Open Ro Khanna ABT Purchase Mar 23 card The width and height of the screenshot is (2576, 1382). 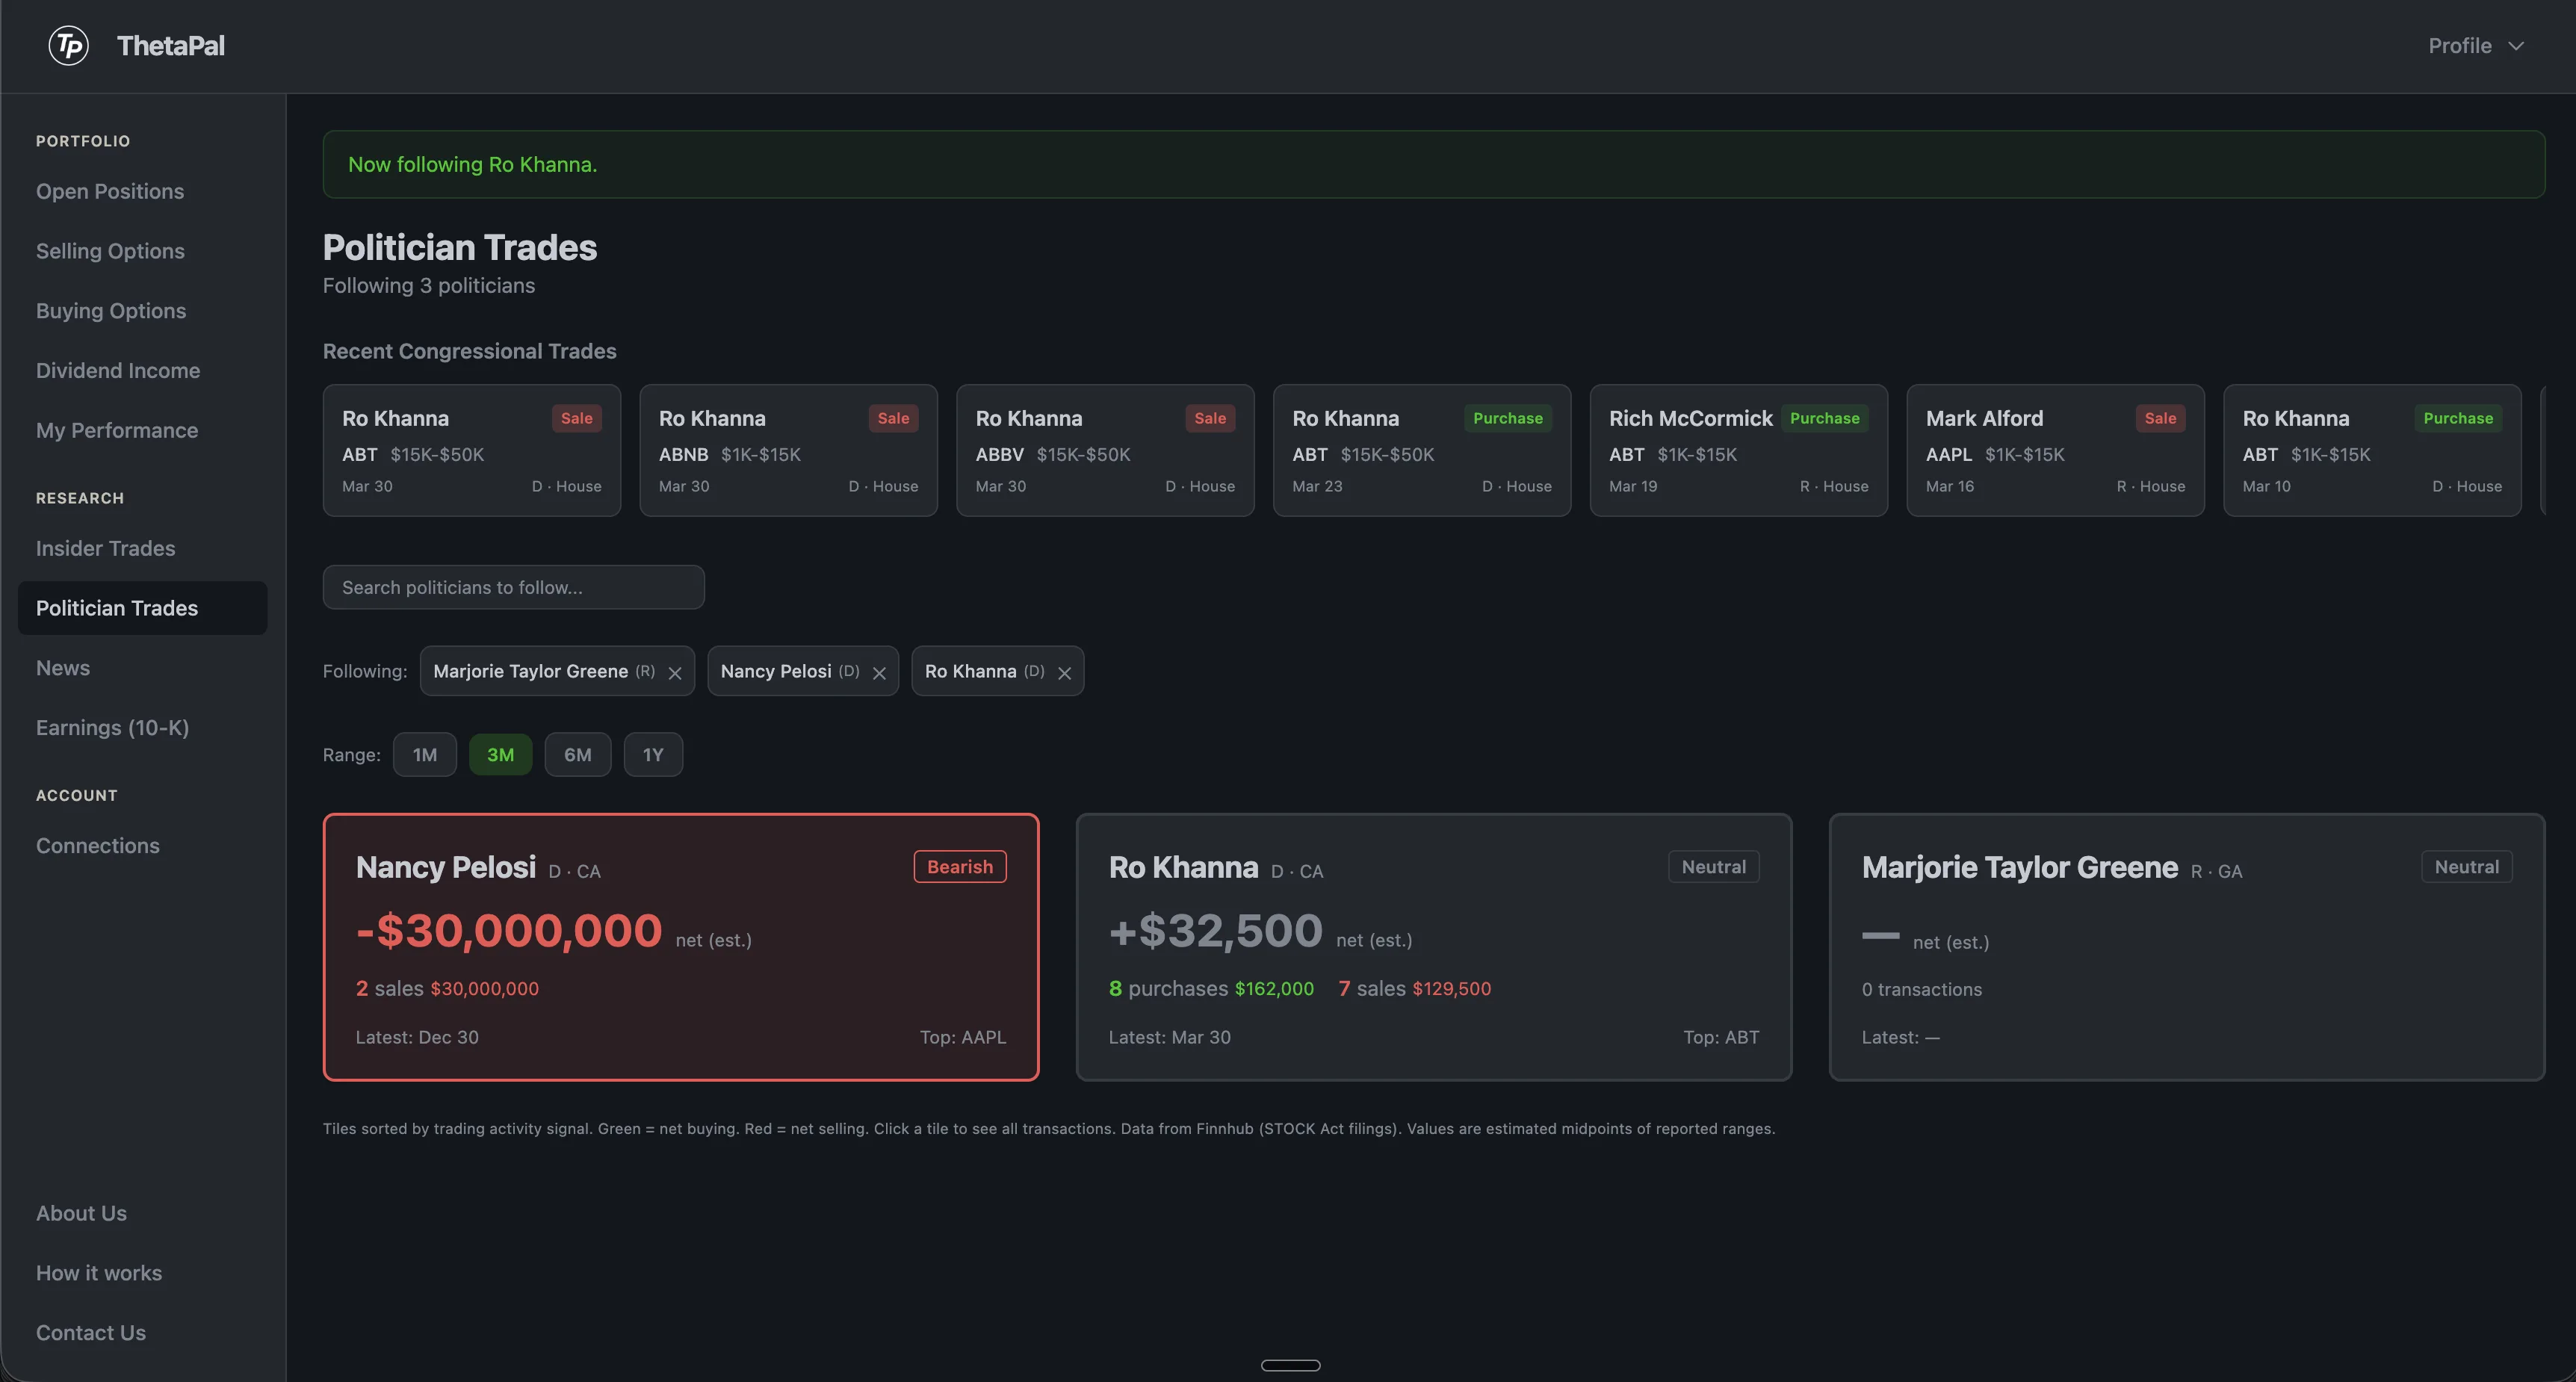1422,450
